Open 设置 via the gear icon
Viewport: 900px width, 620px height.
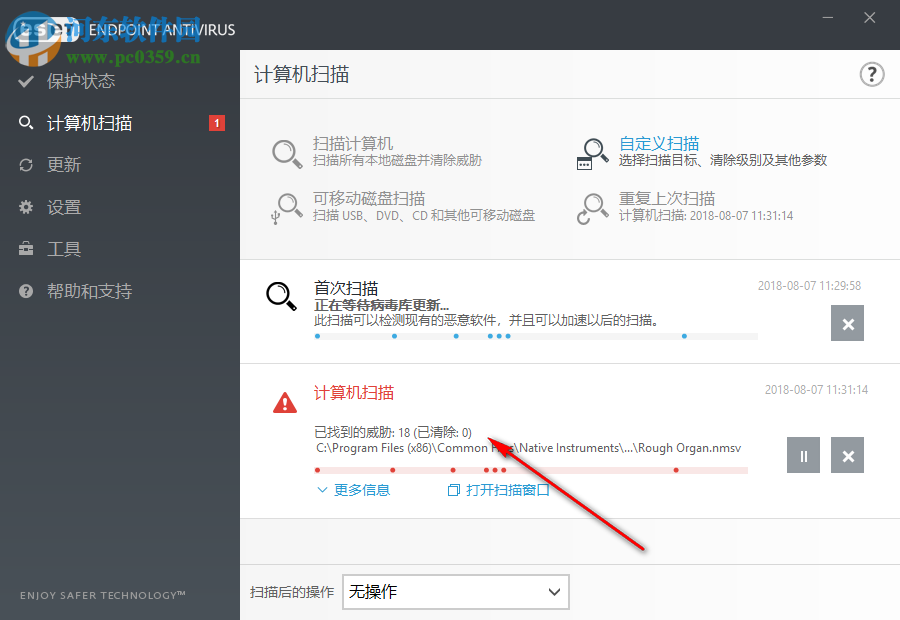(x=25, y=207)
